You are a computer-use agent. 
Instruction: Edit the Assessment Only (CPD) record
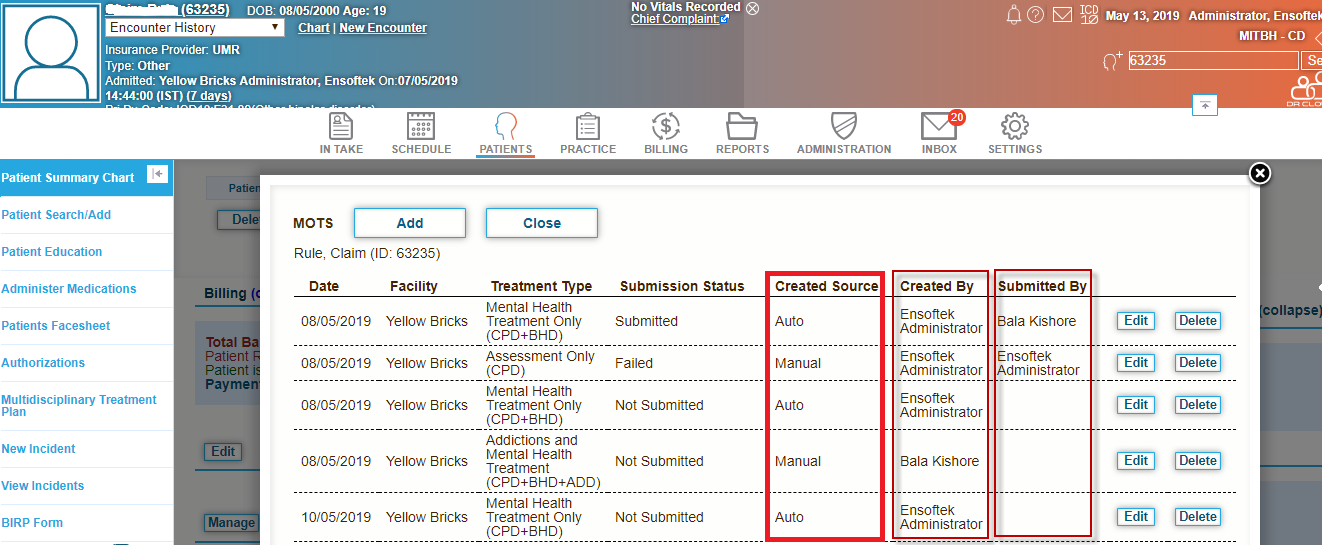coord(1136,363)
